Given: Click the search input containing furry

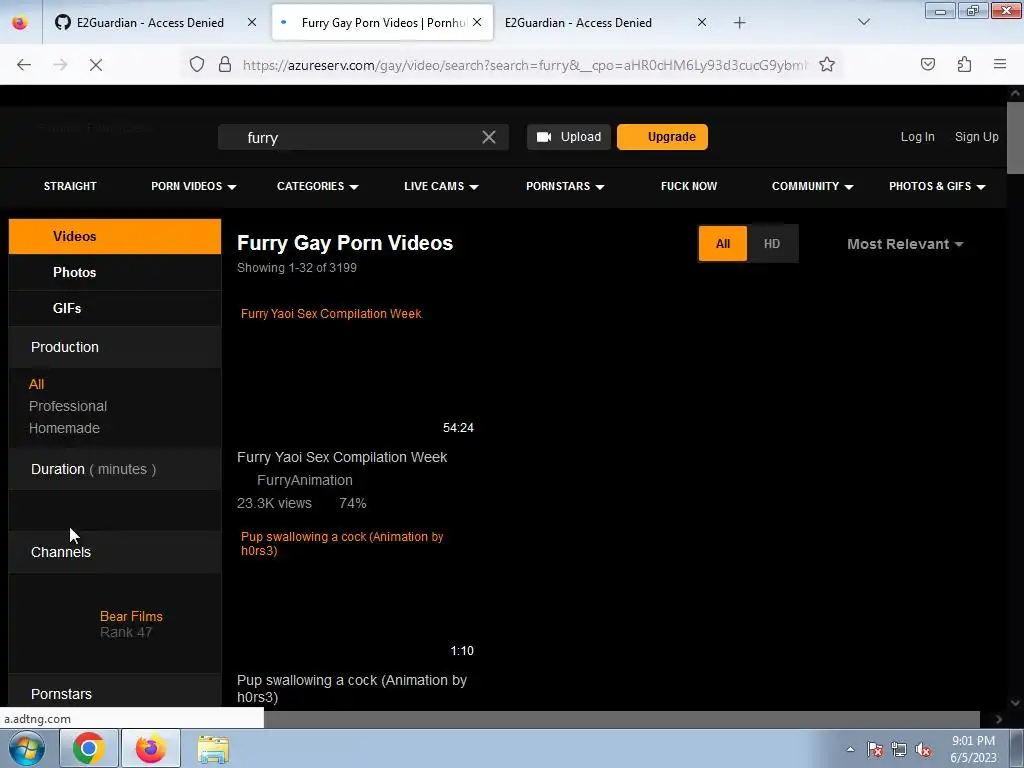Looking at the screenshot, I should pos(362,137).
